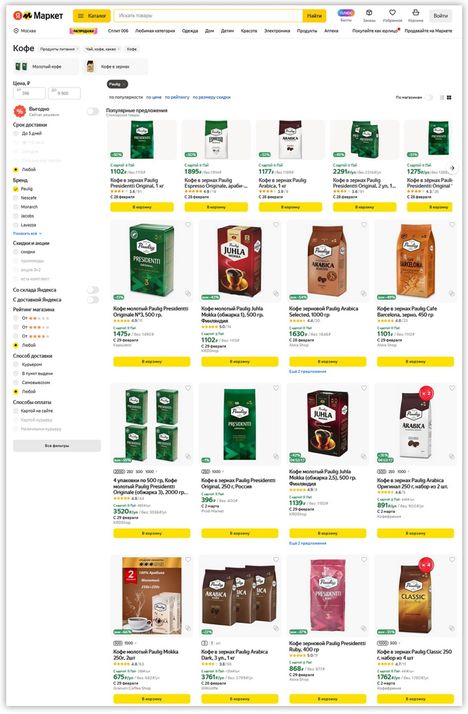Switch to the grid view icon
The image size is (468, 714).
(449, 97)
